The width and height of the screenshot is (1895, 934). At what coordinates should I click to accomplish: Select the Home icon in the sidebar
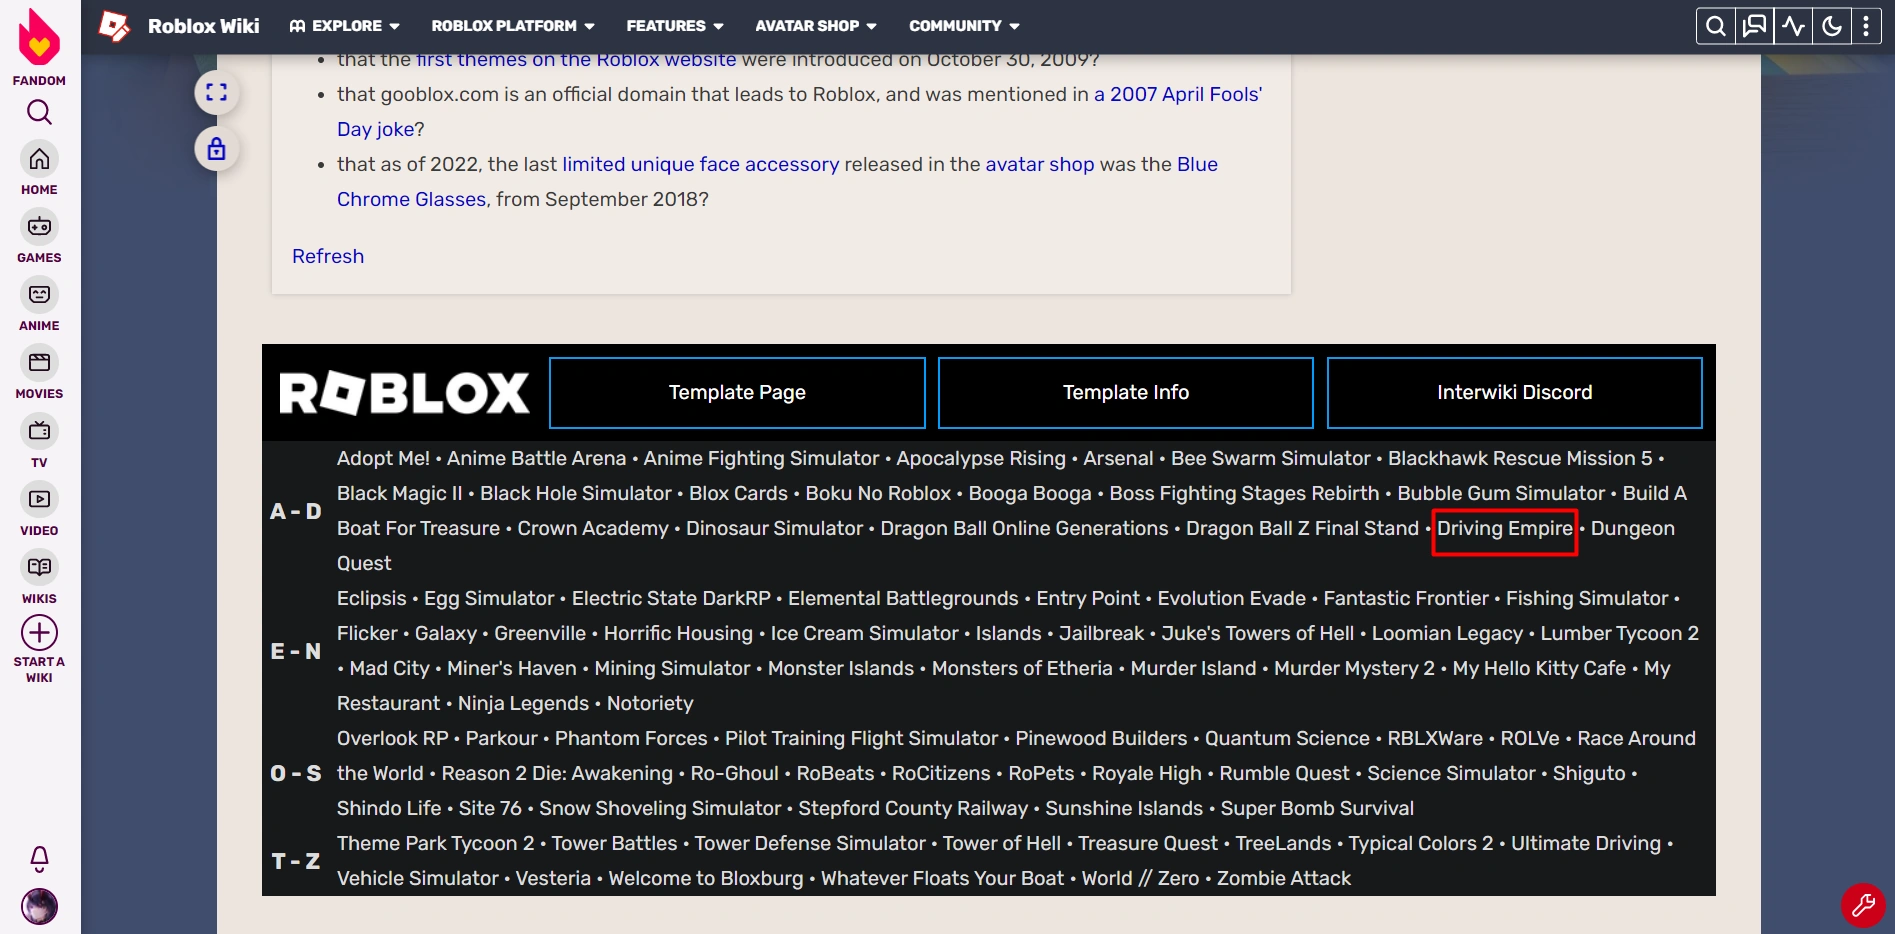tap(38, 158)
